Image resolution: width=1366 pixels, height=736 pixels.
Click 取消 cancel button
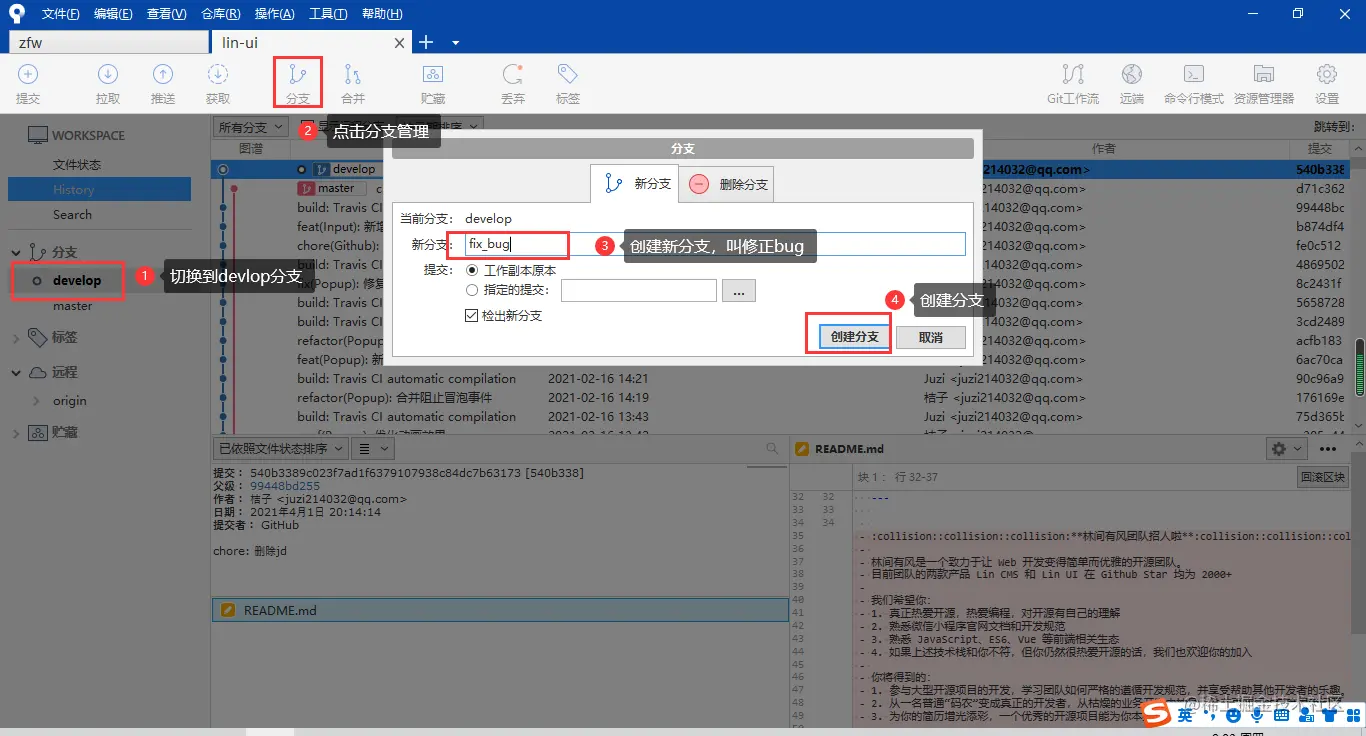(931, 337)
